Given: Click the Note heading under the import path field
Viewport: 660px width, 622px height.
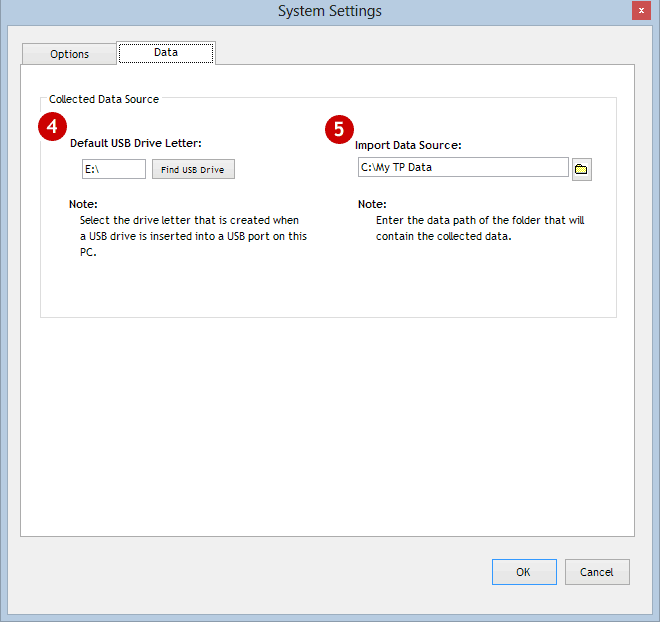Looking at the screenshot, I should 372,204.
